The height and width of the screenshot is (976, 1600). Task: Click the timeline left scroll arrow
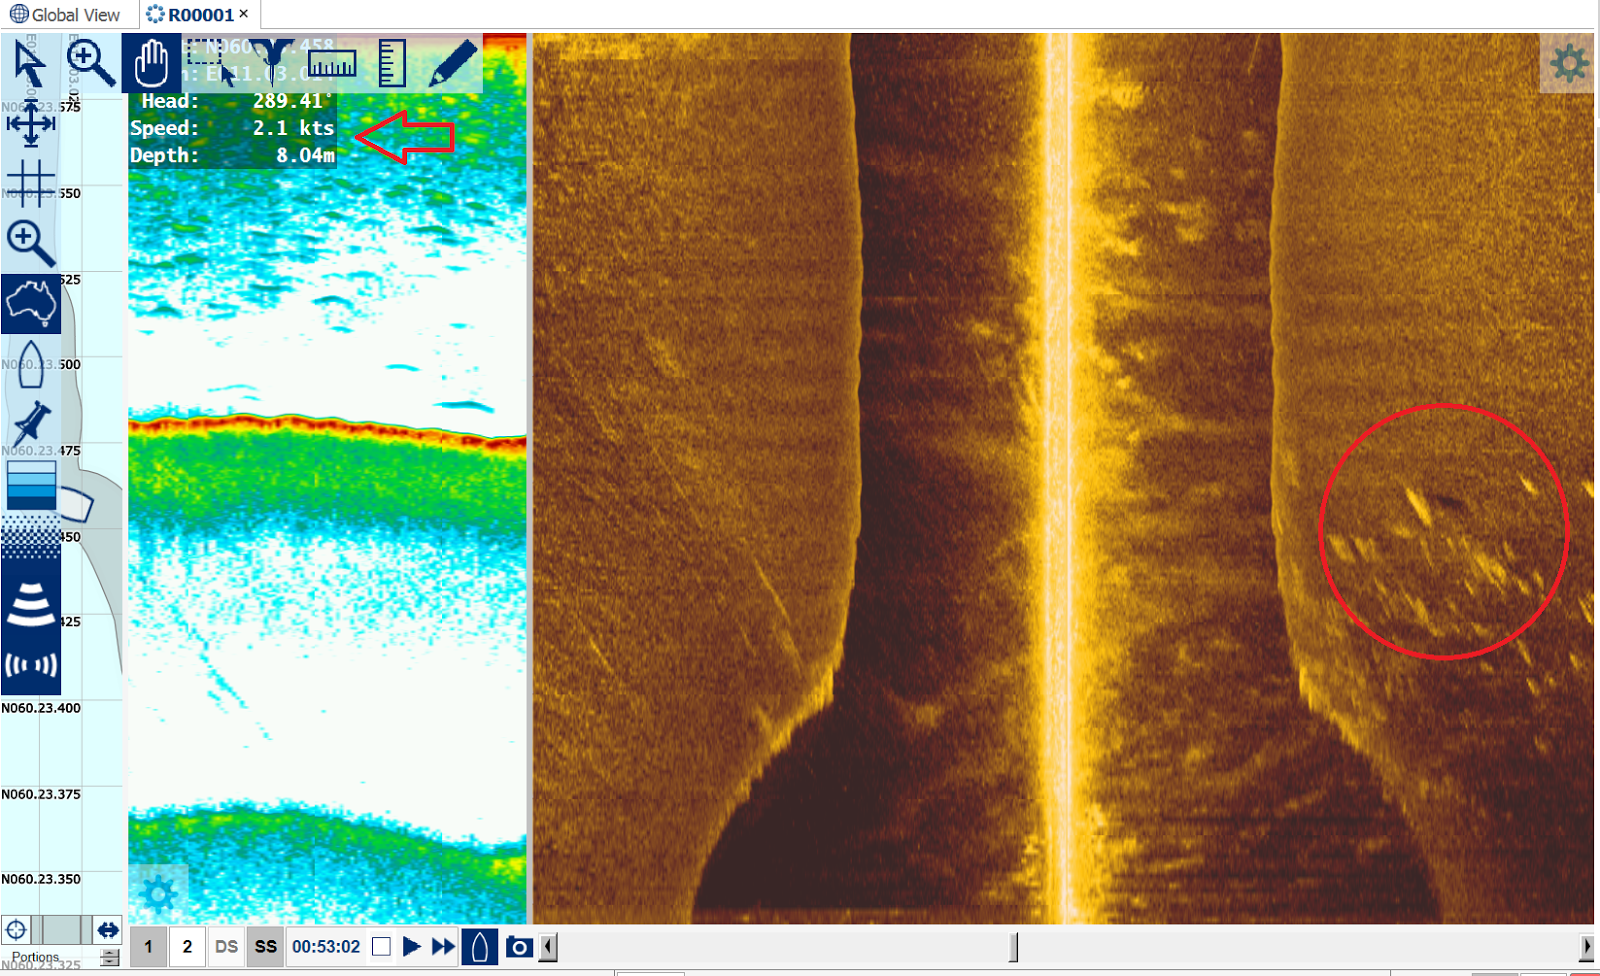coord(548,946)
